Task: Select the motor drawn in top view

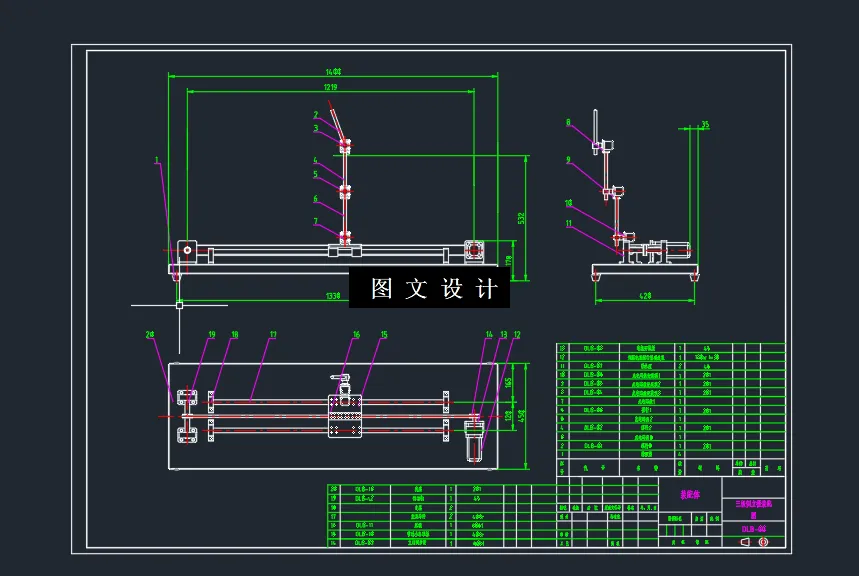Action: click(x=473, y=441)
